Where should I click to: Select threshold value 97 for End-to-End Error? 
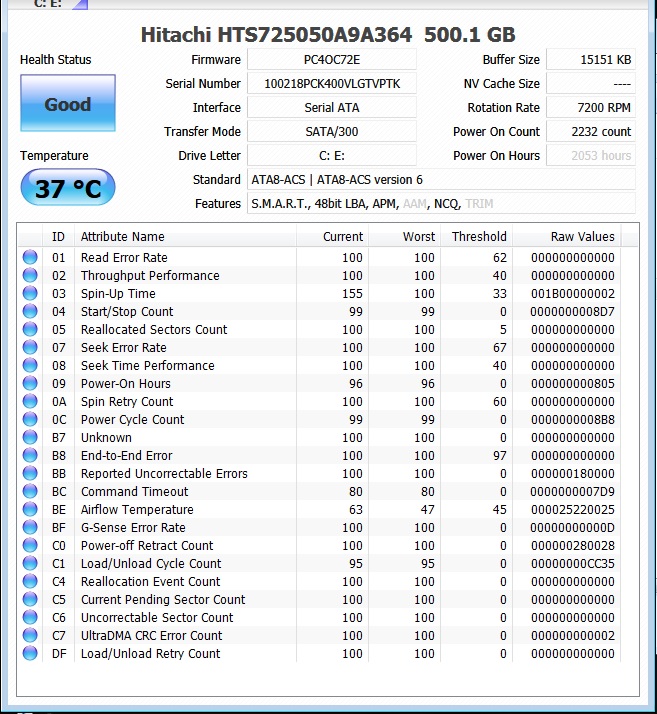point(499,456)
